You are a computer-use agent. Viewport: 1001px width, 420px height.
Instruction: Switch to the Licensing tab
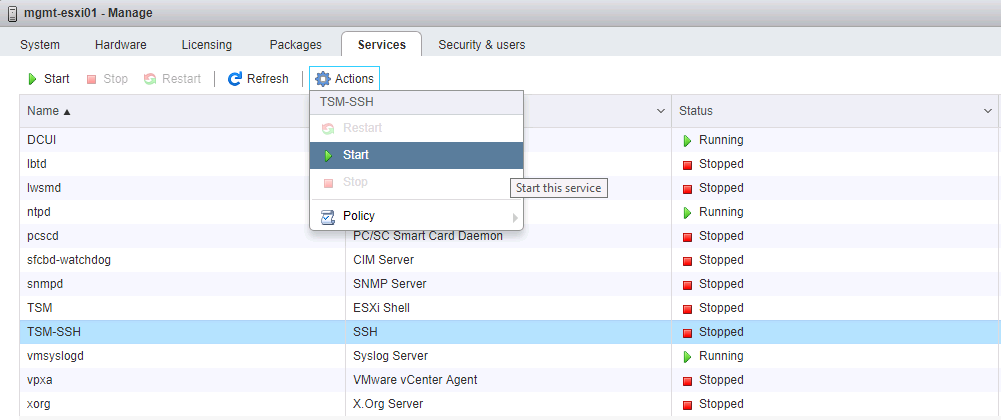coord(206,45)
